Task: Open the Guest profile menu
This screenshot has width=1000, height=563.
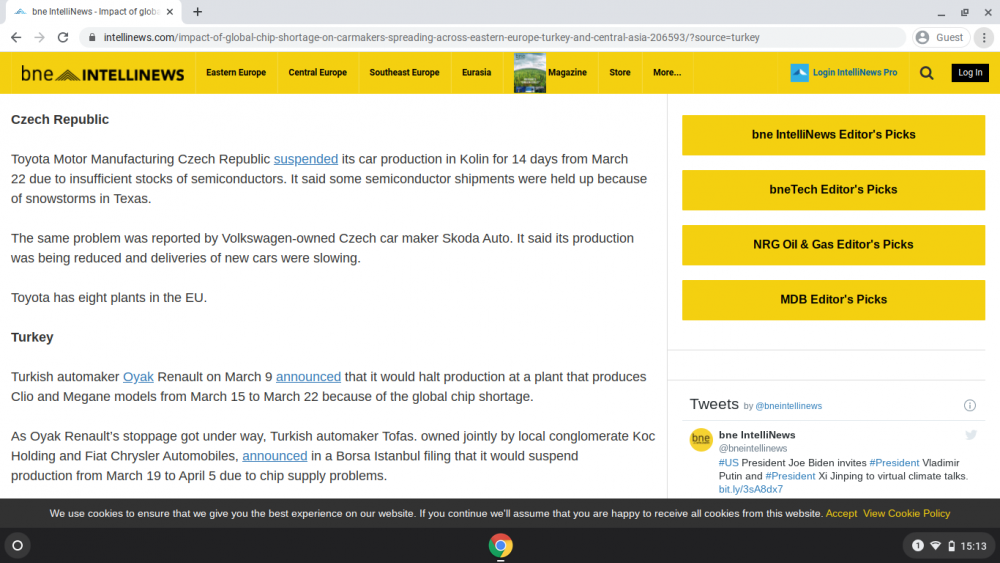Action: pos(941,38)
